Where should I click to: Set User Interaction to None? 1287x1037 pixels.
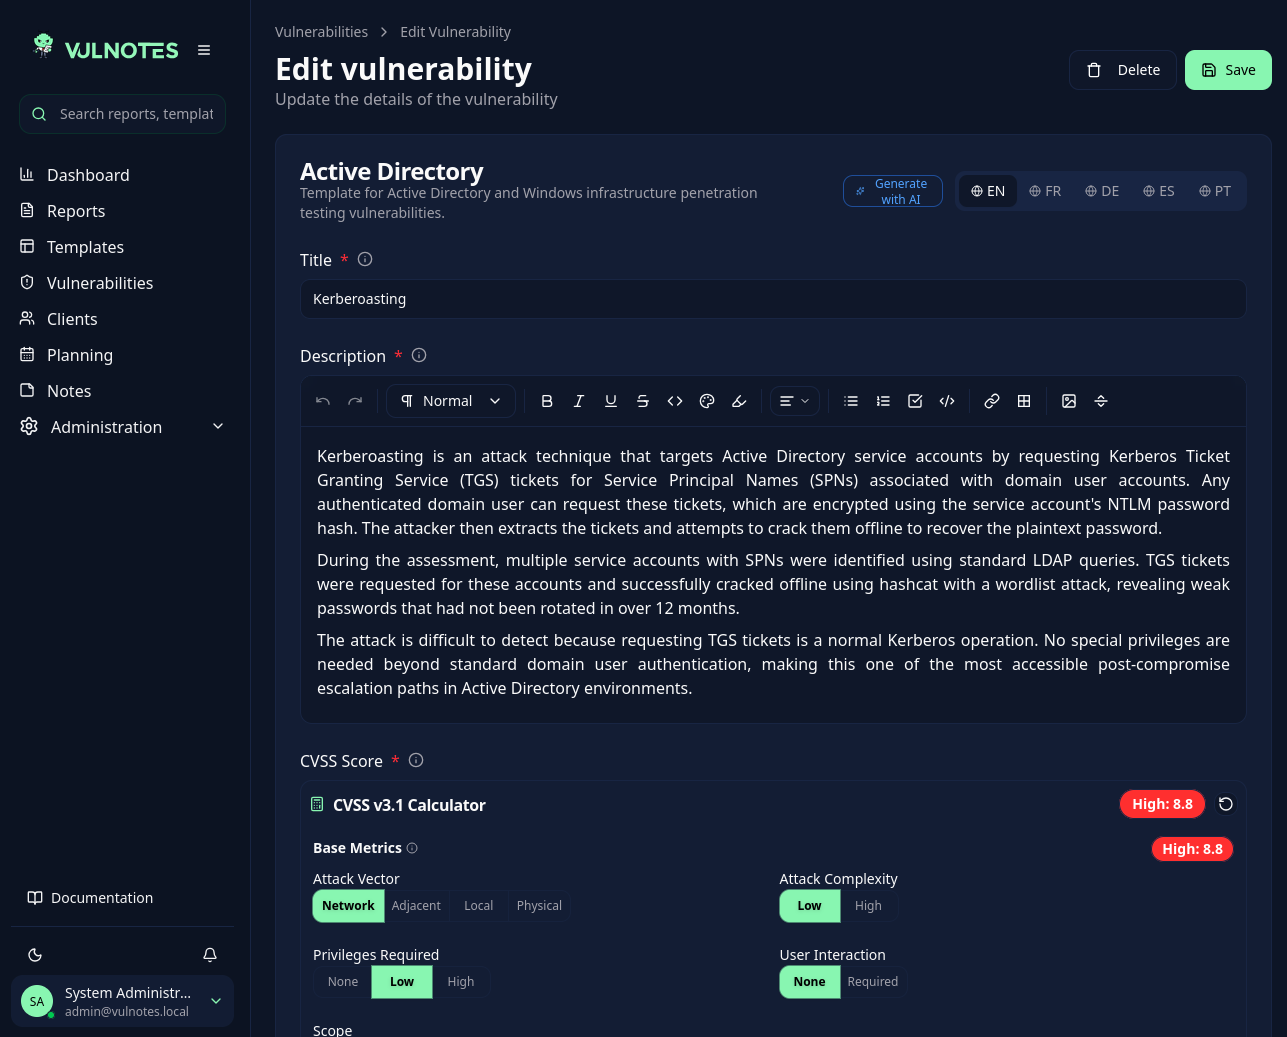point(809,982)
